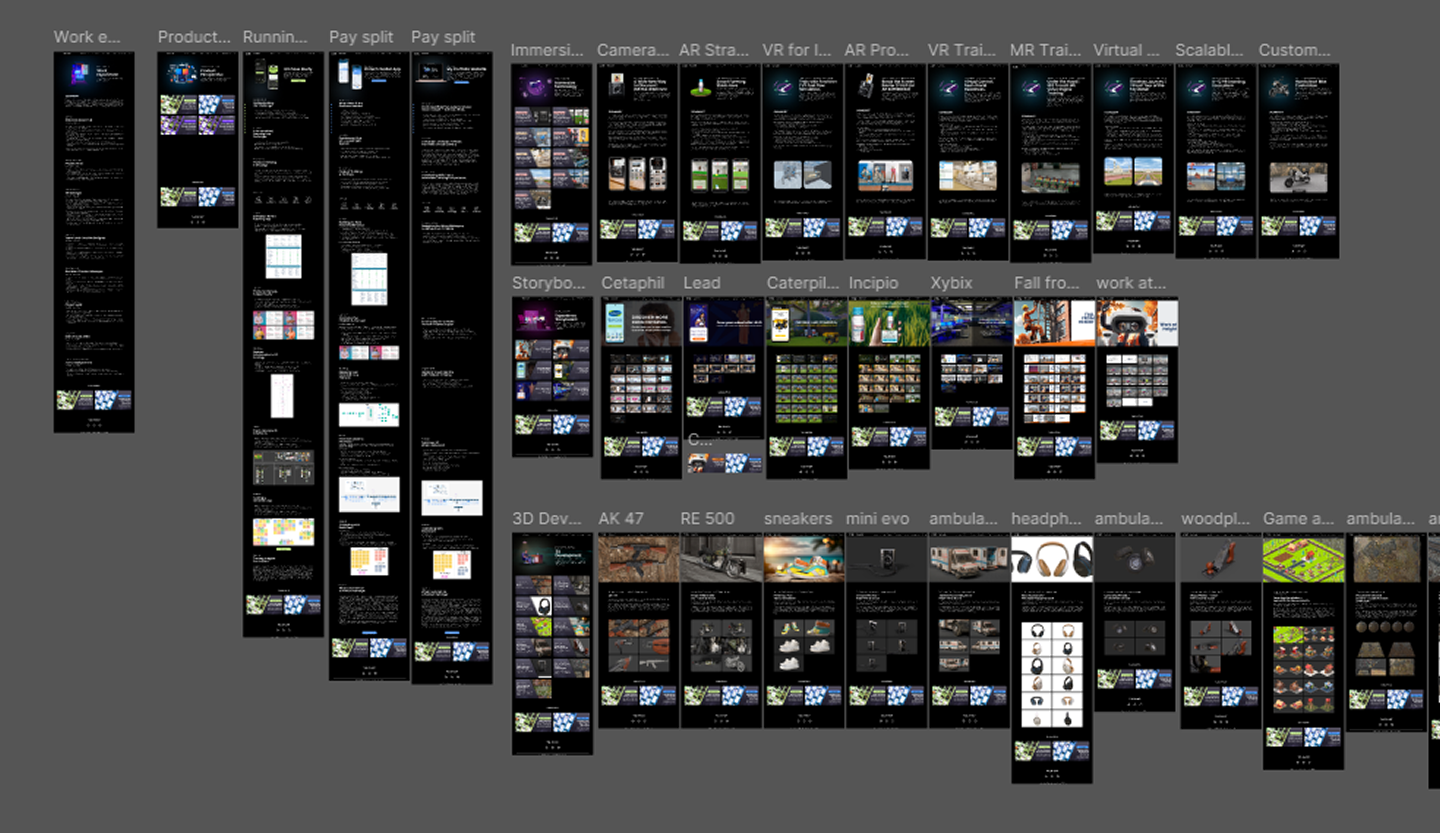Click the Running... frame title
This screenshot has height=833, width=1440.
tap(275, 37)
